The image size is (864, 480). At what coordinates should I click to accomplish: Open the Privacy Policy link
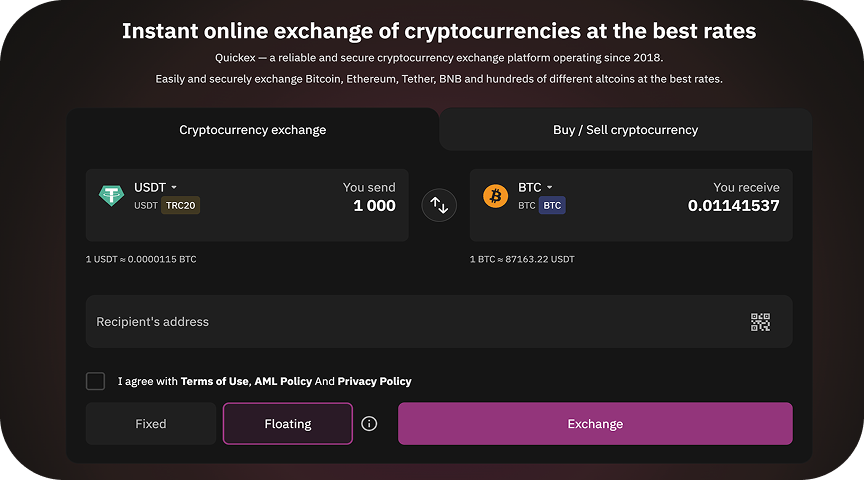[x=374, y=381]
